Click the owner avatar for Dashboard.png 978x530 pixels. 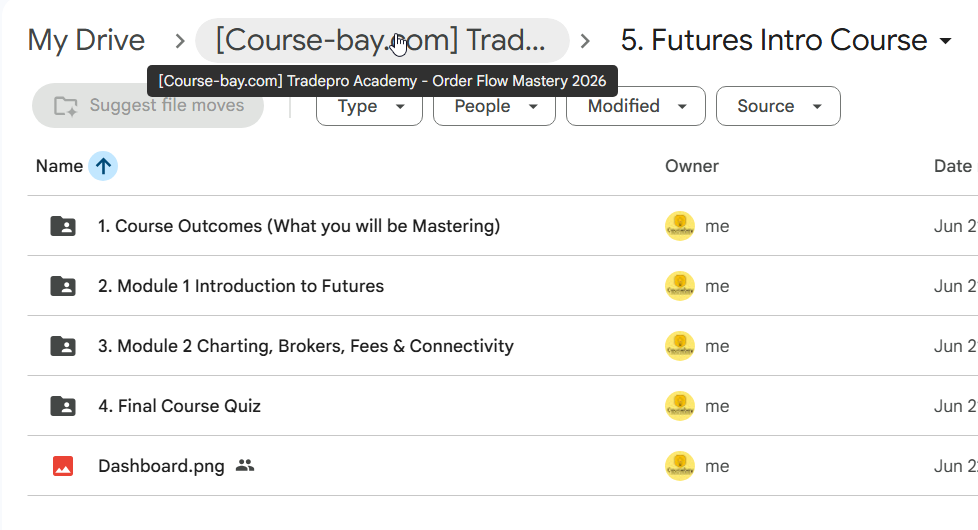click(x=680, y=466)
